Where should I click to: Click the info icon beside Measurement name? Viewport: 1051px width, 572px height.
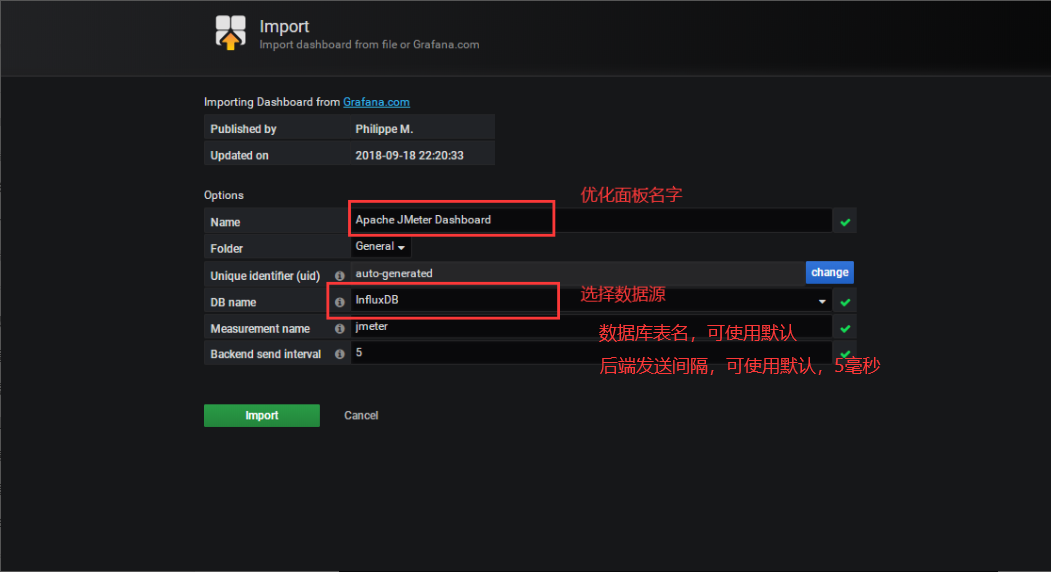pyautogui.click(x=340, y=329)
